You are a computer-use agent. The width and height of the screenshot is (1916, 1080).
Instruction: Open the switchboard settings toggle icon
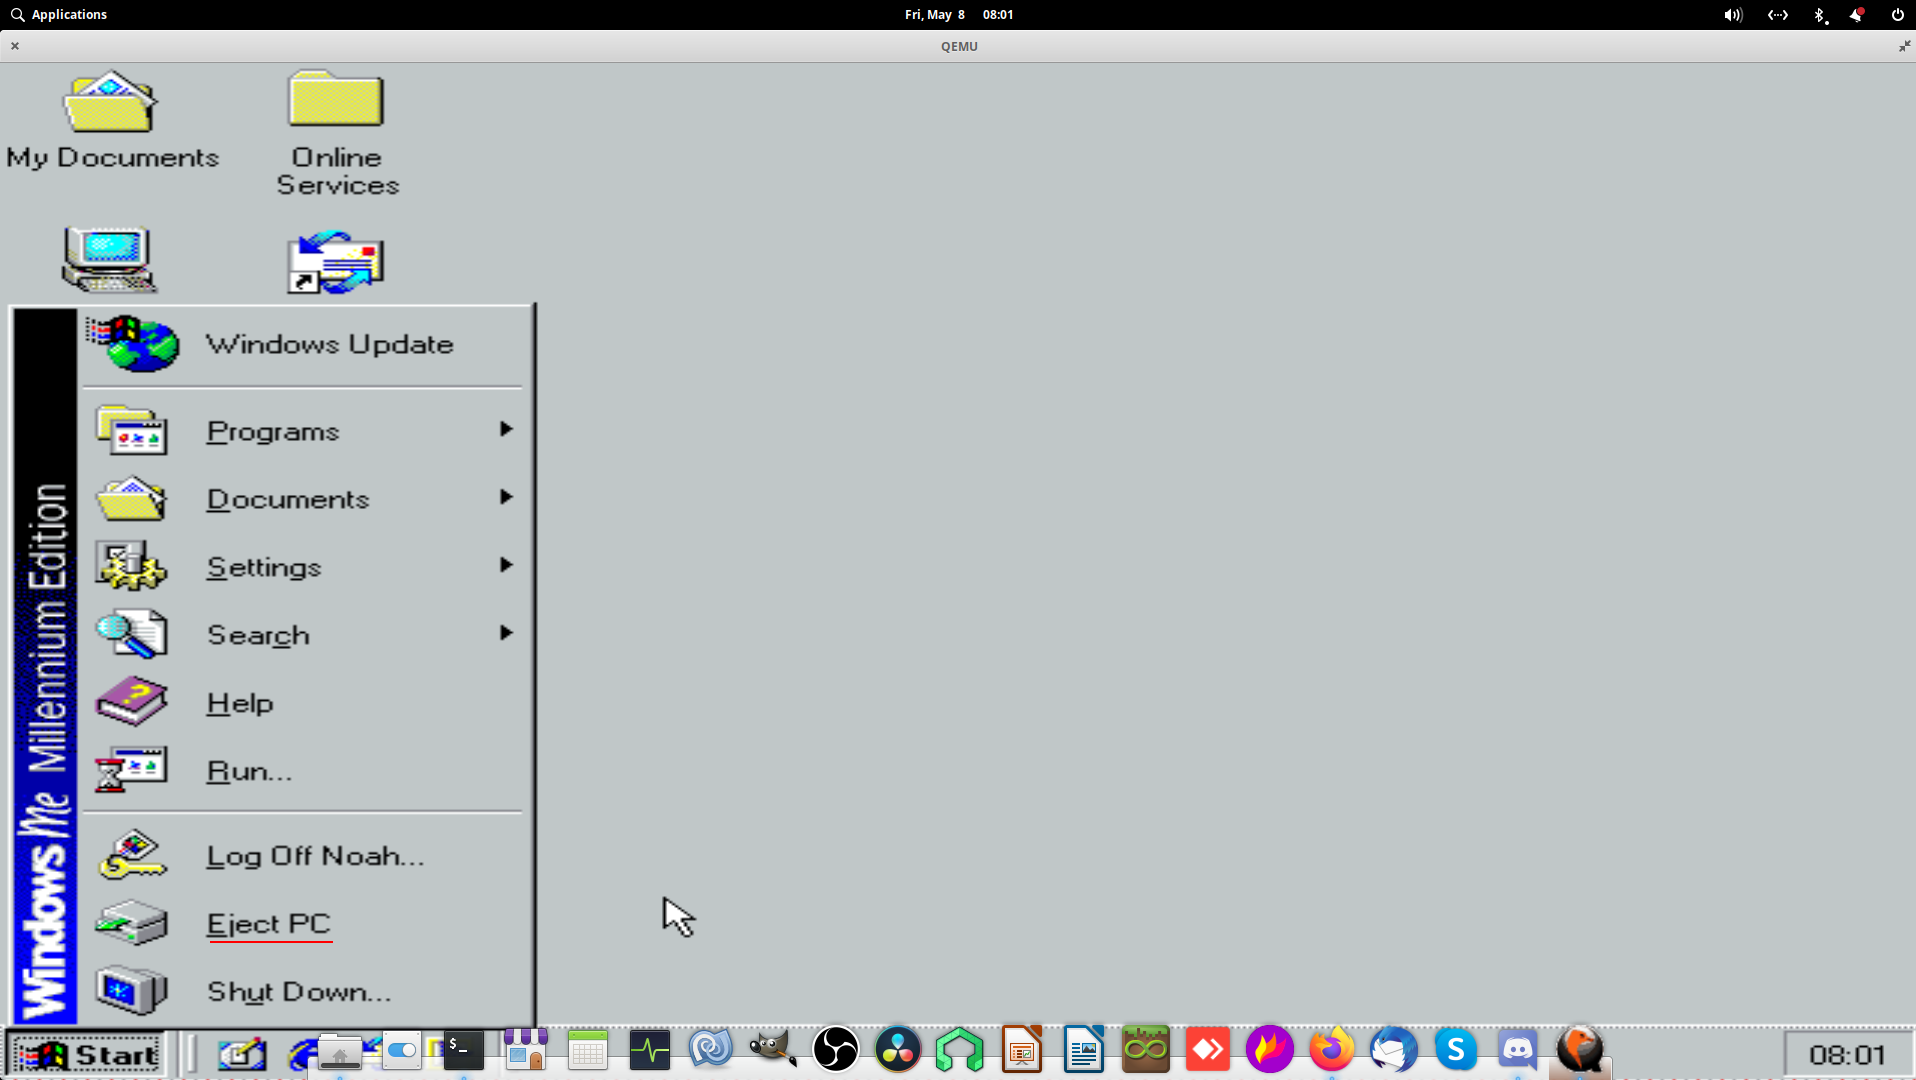pos(401,1050)
